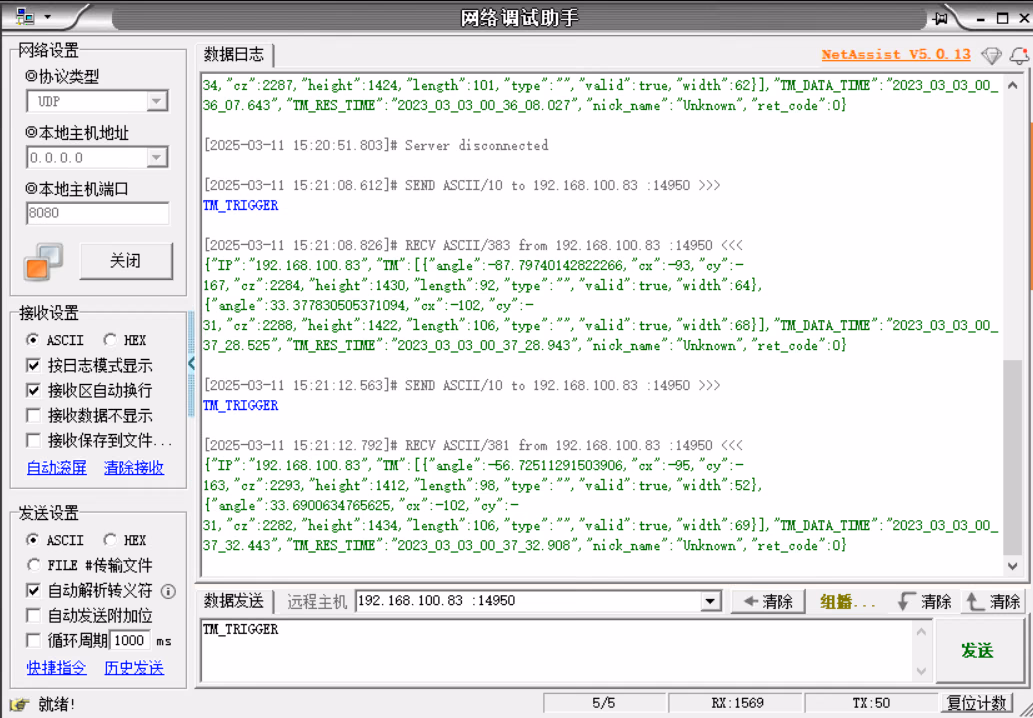Click the RX:1569 status counter
The height and width of the screenshot is (718, 1033).
click(x=737, y=703)
